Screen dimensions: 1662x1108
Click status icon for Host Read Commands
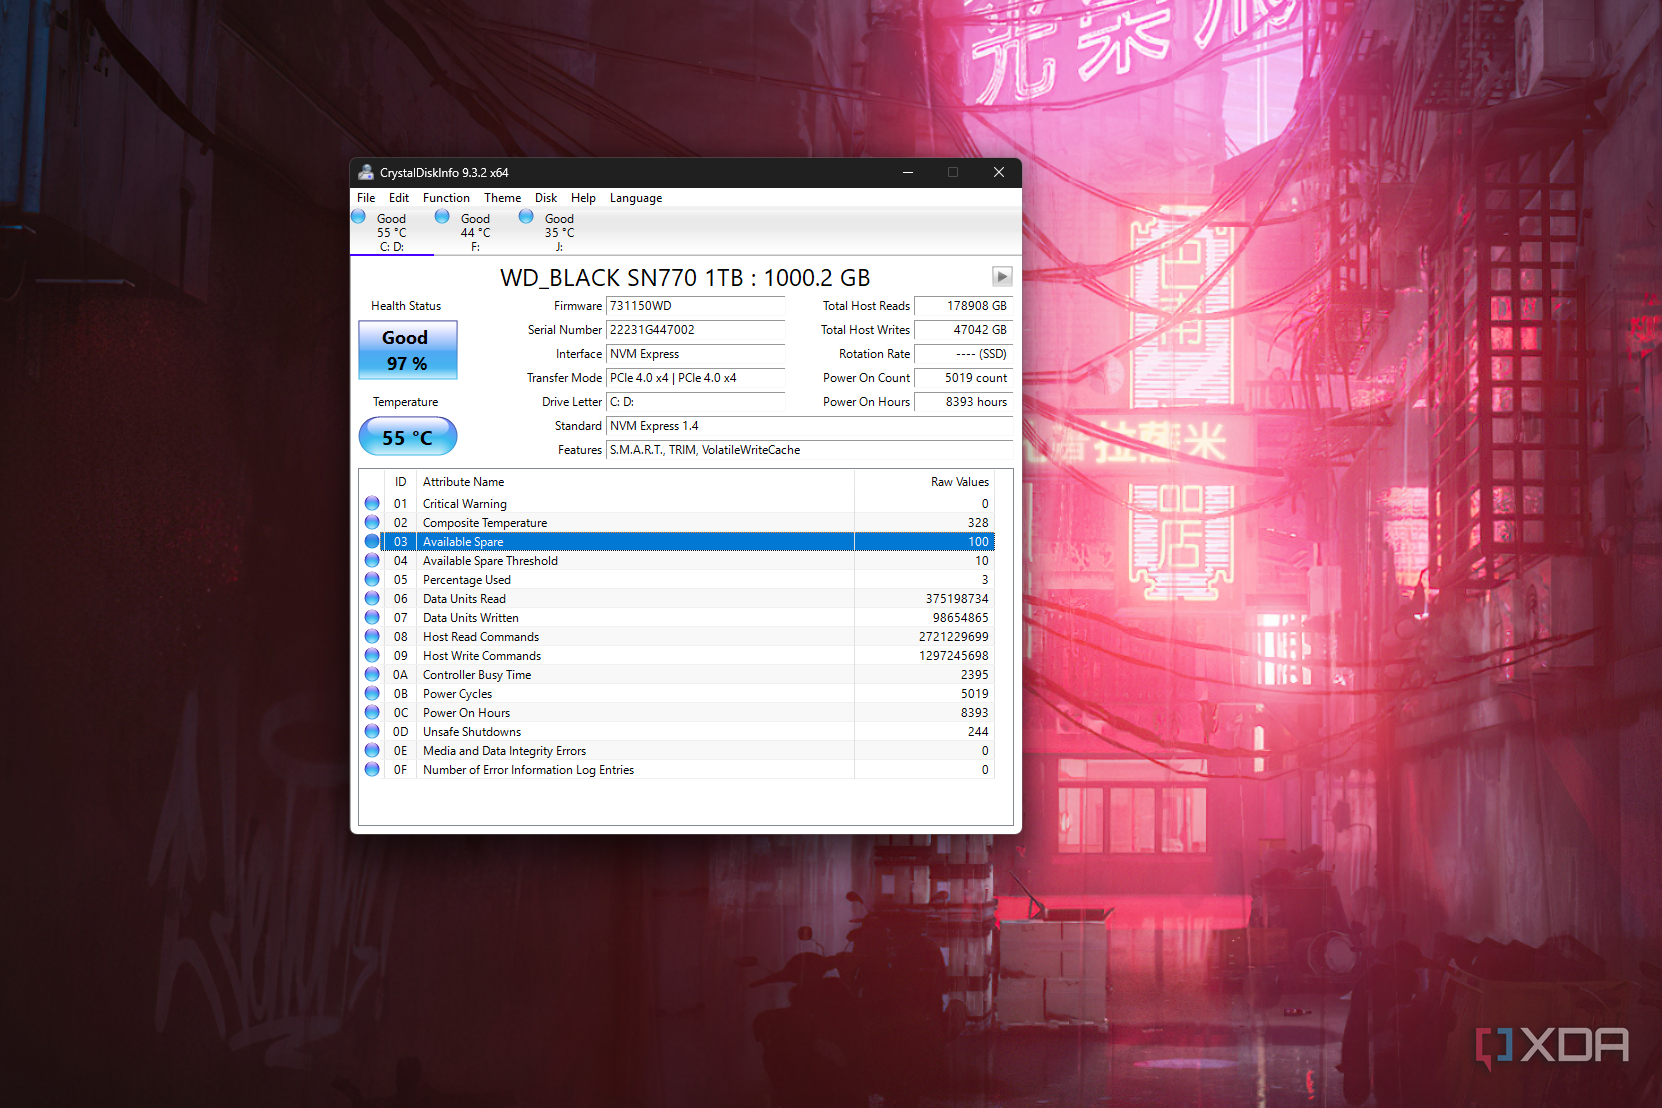click(372, 636)
